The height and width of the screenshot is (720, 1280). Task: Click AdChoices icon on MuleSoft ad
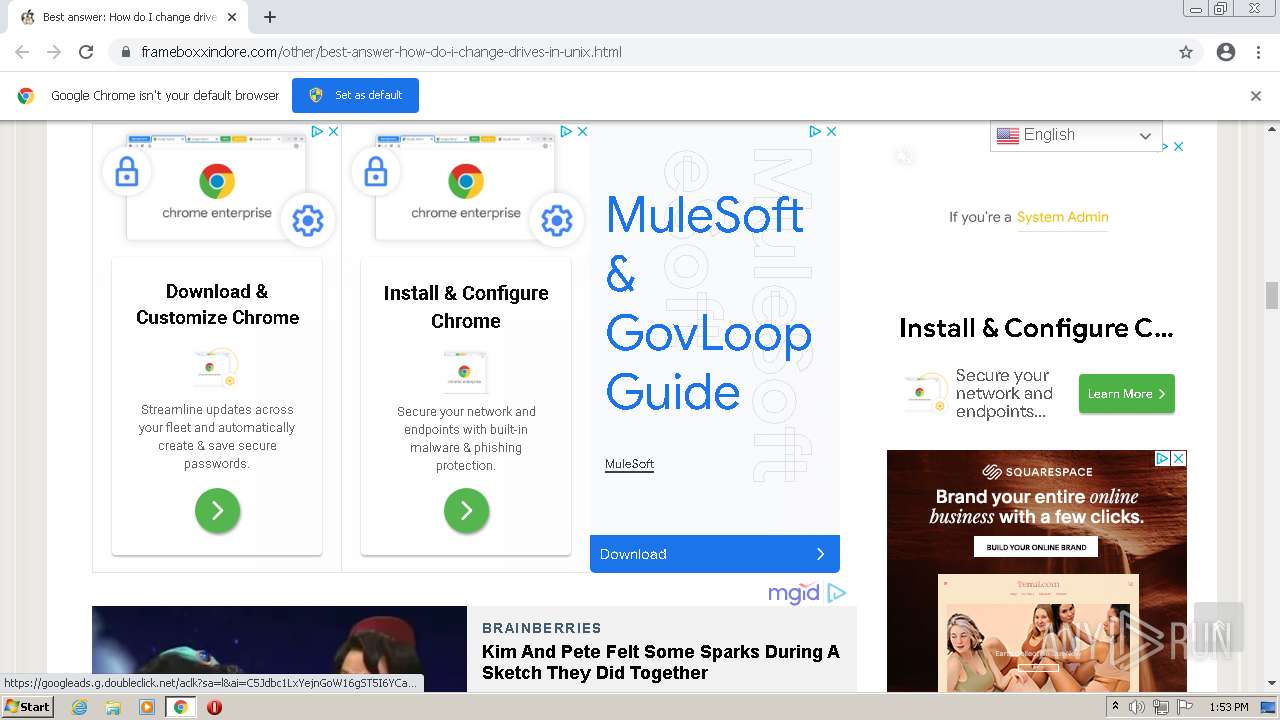(815, 131)
